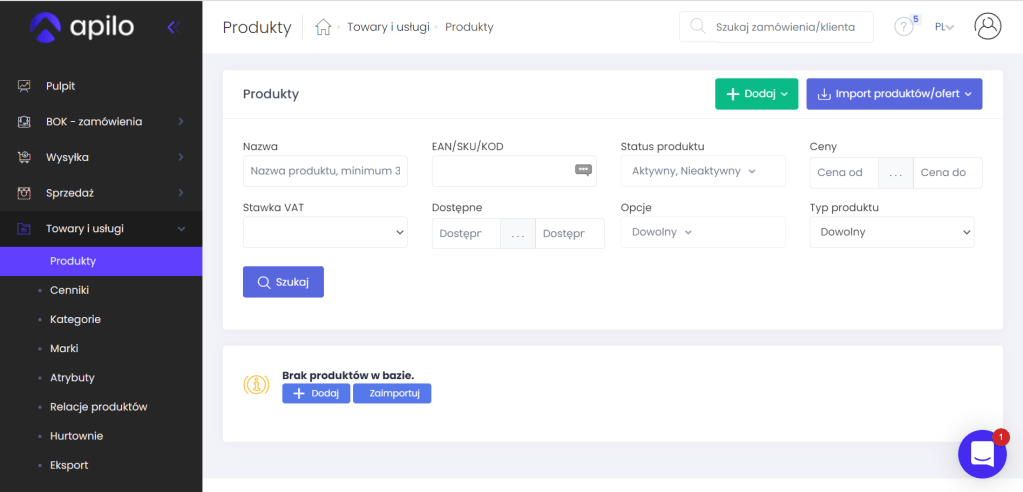Click the Pulpit dashboard icon

click(24, 86)
